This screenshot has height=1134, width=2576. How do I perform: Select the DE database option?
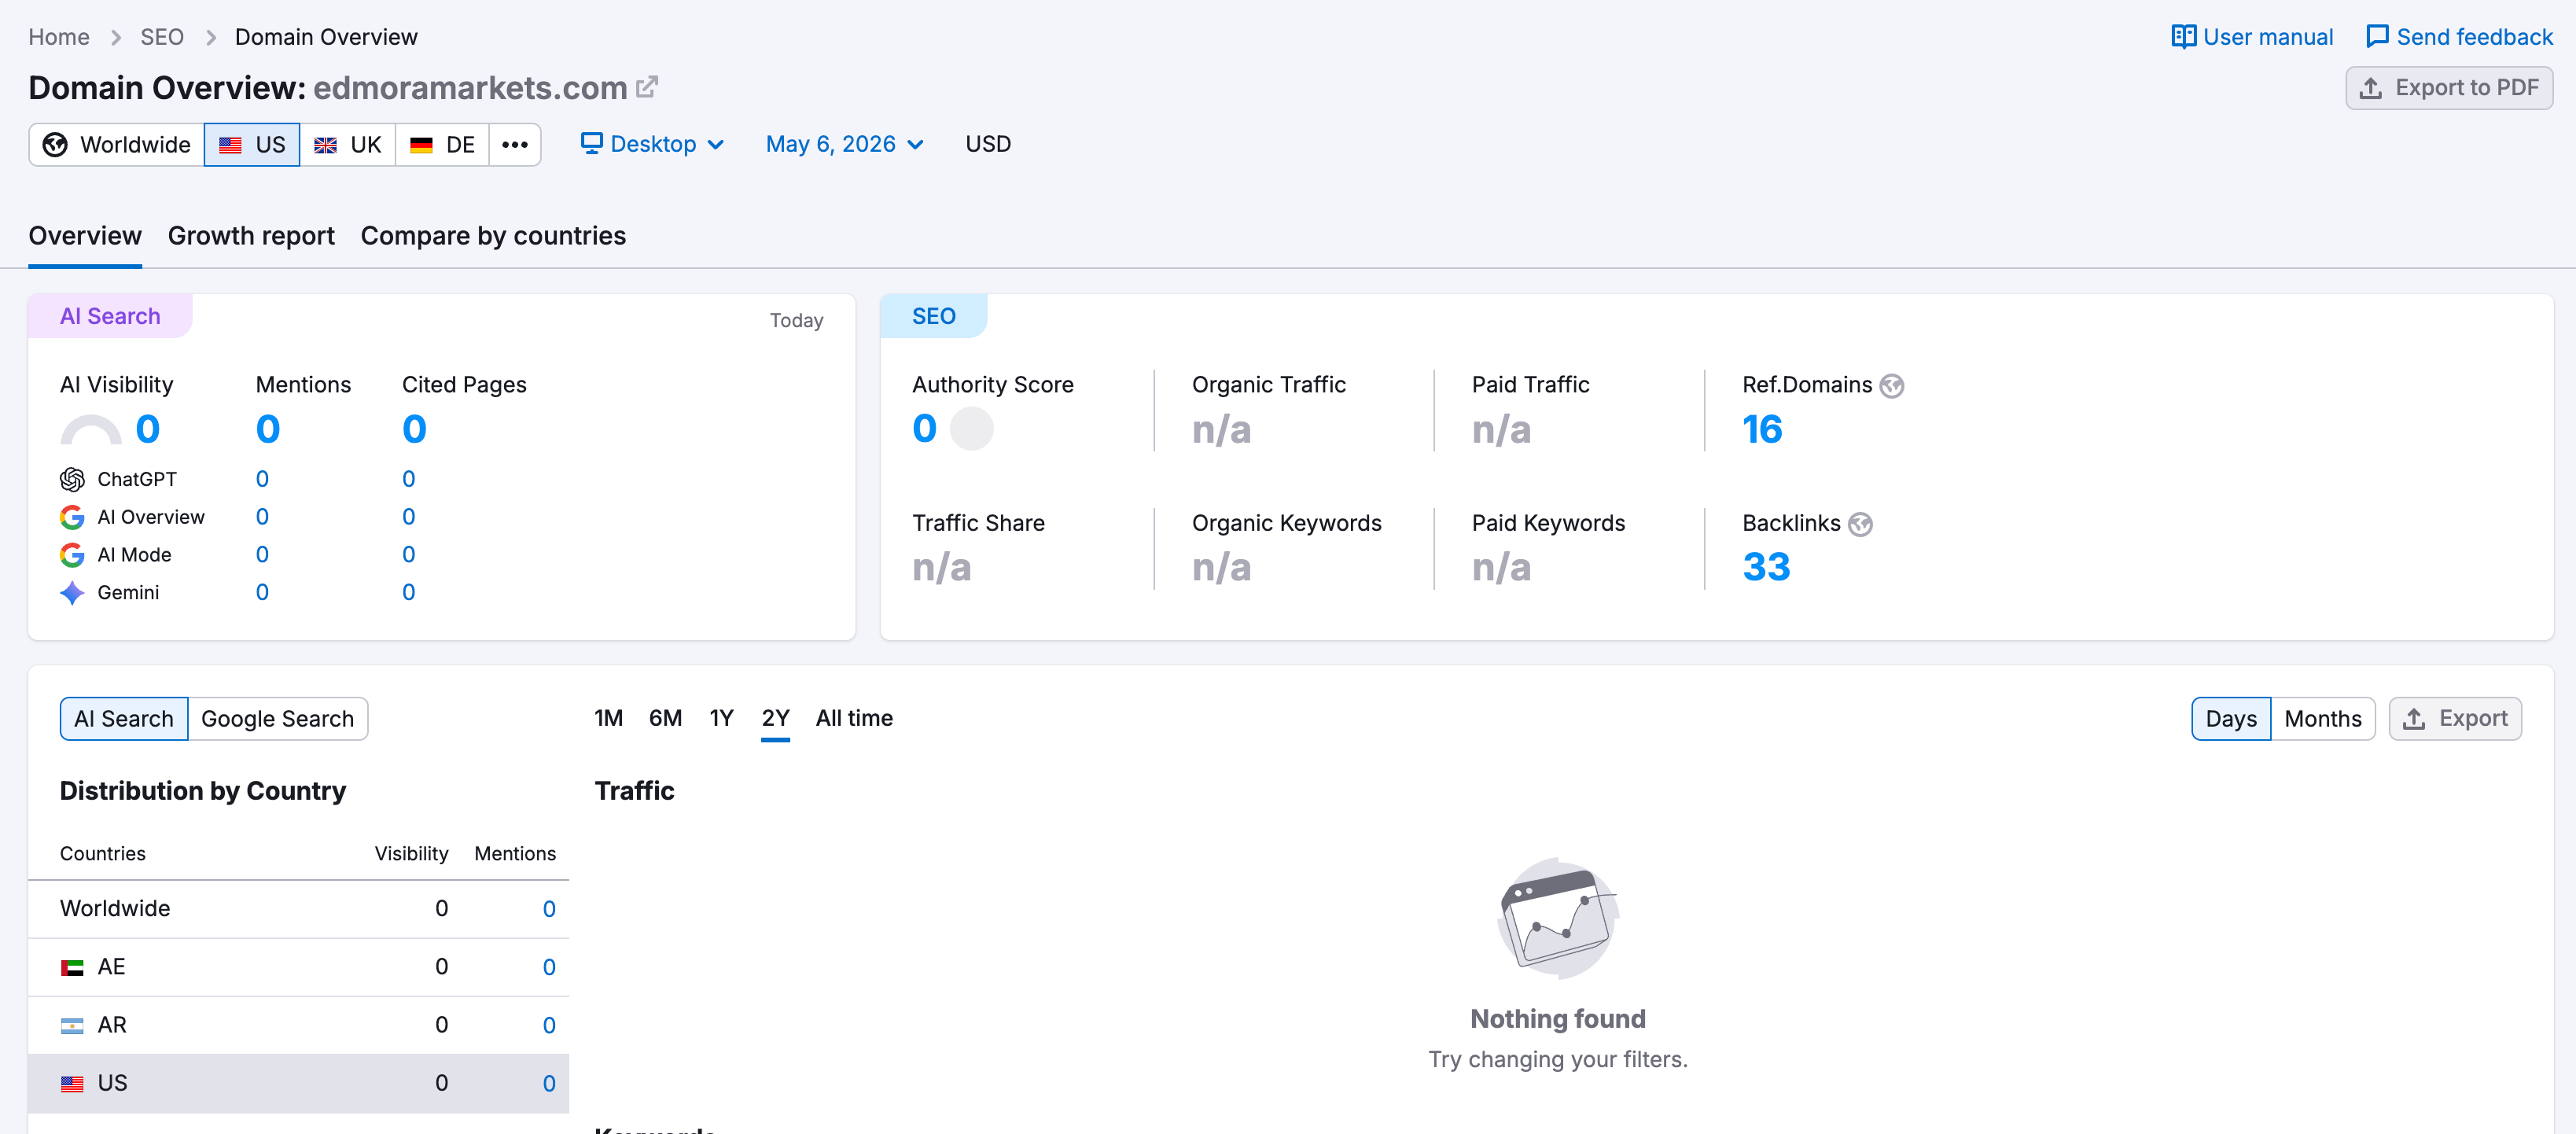pos(443,145)
